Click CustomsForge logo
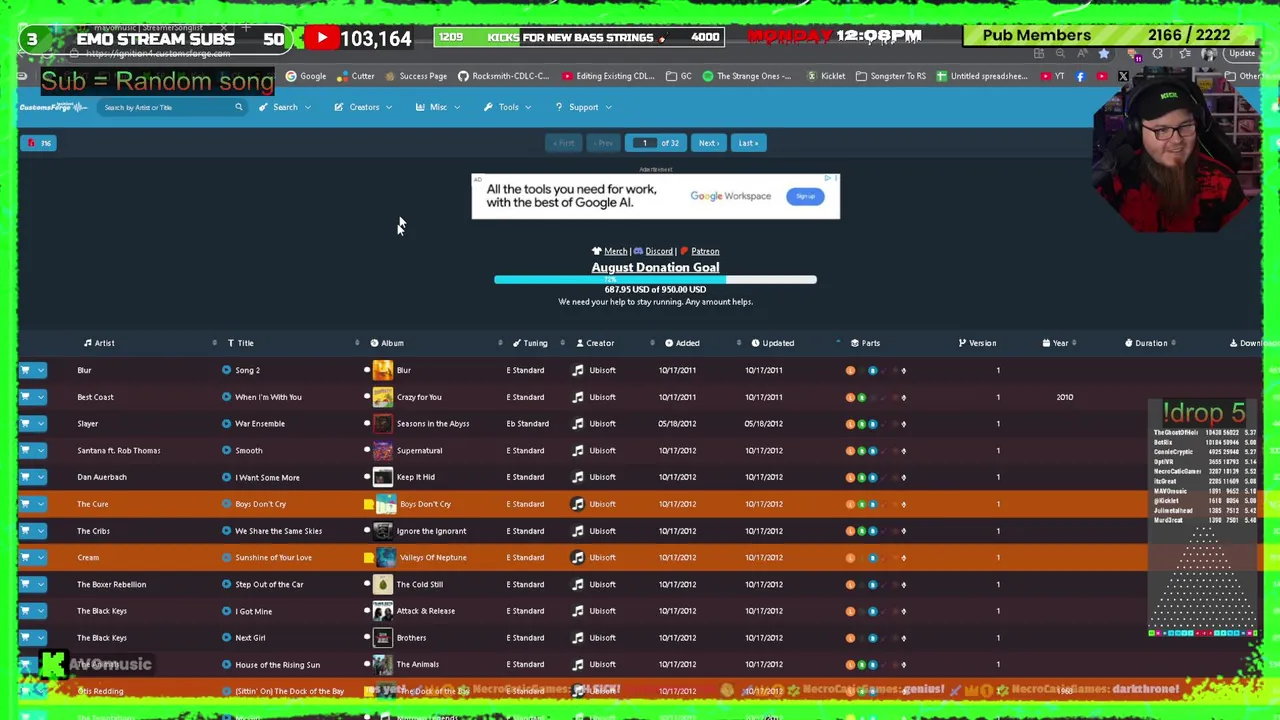This screenshot has height=720, width=1280. [x=54, y=107]
